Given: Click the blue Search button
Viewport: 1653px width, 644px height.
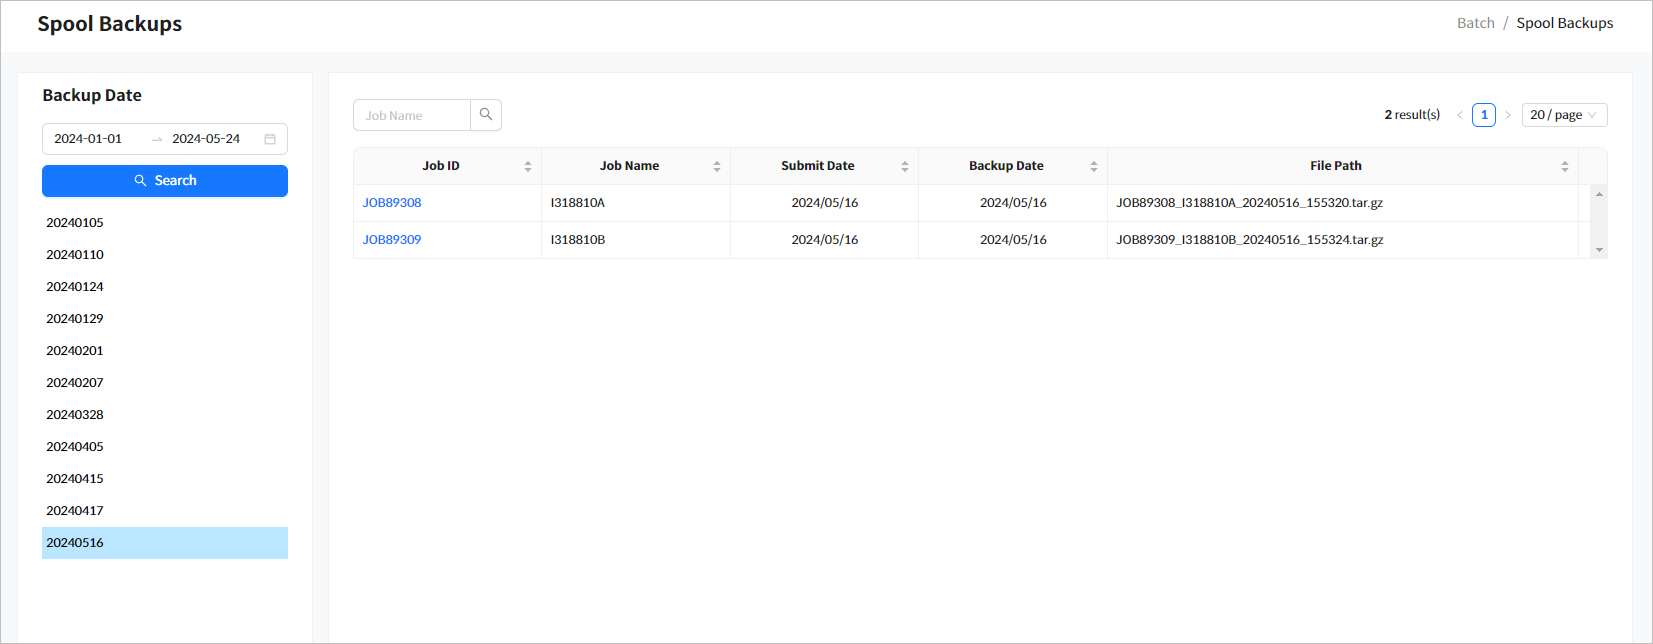Looking at the screenshot, I should point(165,181).
